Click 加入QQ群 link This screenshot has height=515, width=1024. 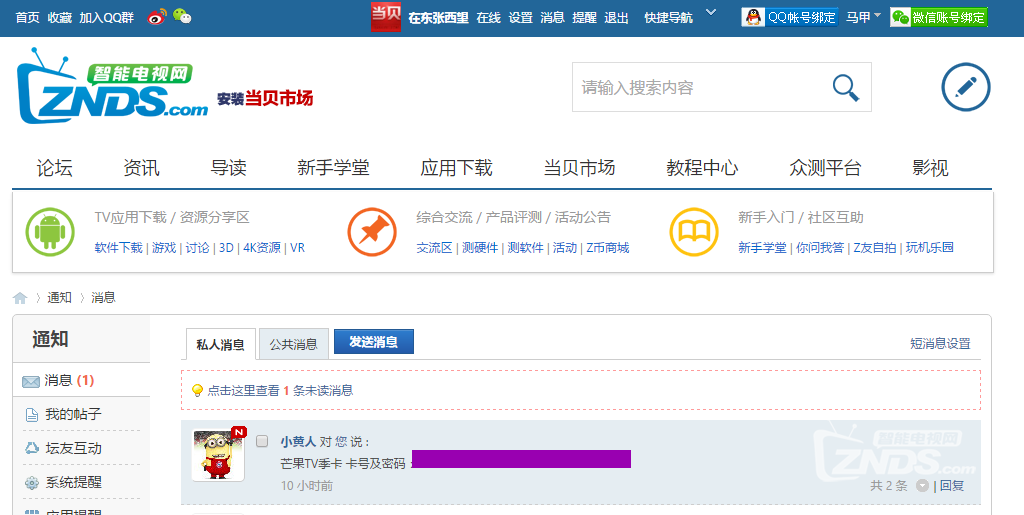[106, 18]
